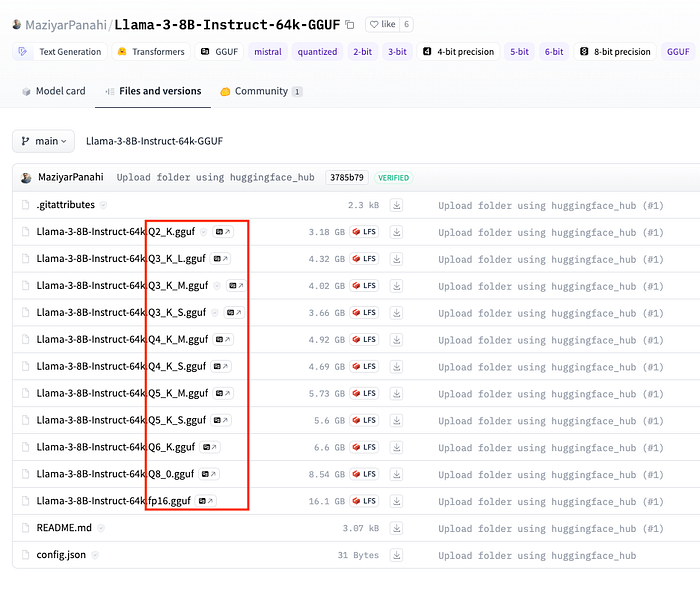The height and width of the screenshot is (595, 700).
Task: Open GGUF viewer for Q6_K.gguf
Action: (210, 447)
